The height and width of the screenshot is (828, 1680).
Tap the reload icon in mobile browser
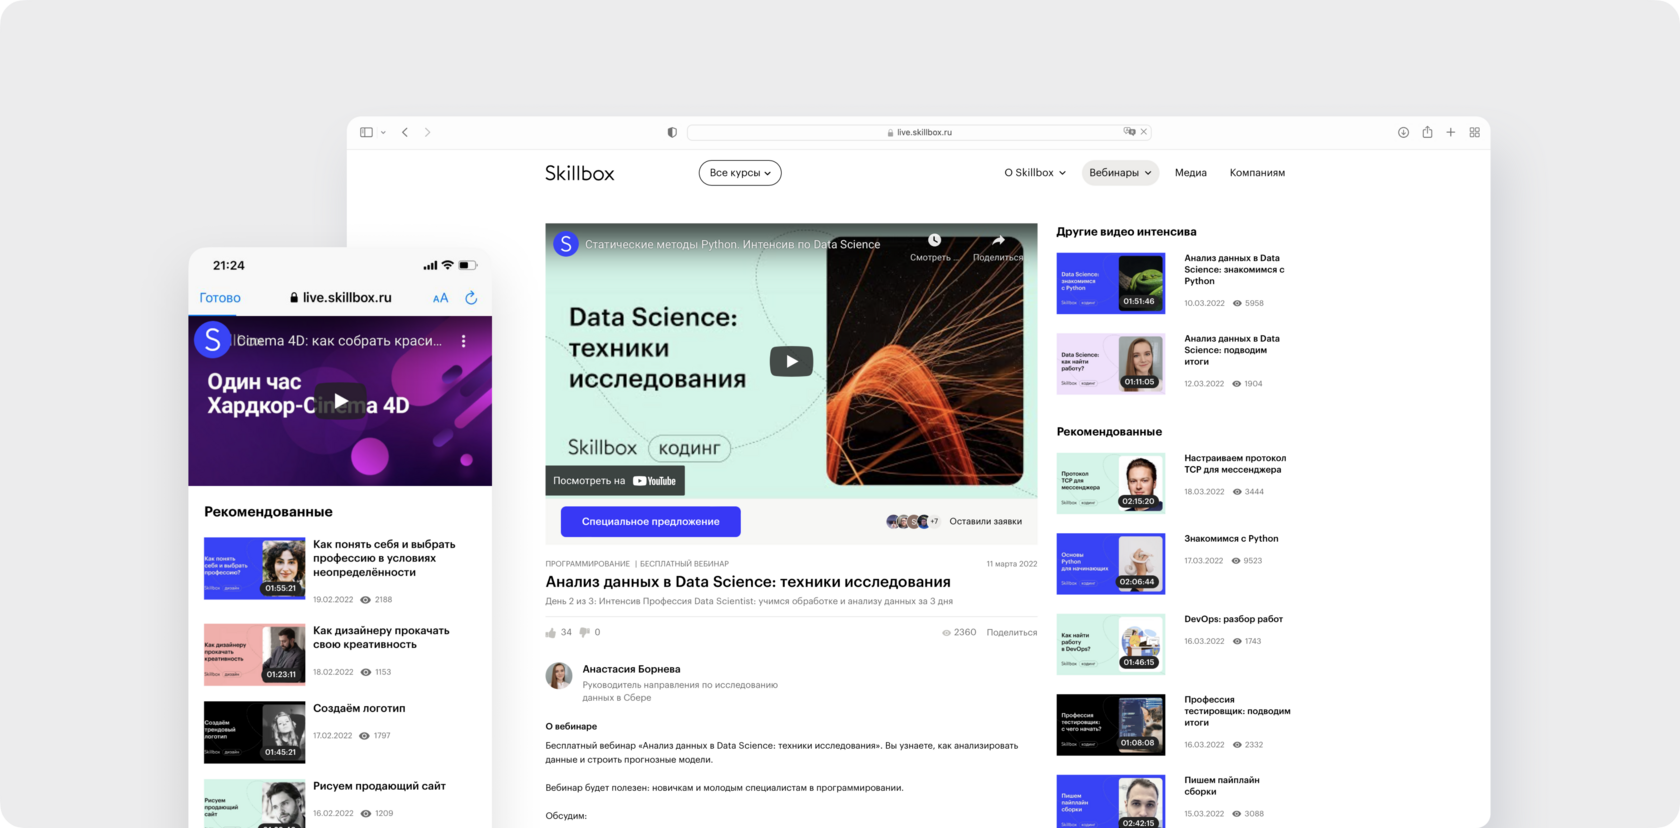tap(471, 298)
